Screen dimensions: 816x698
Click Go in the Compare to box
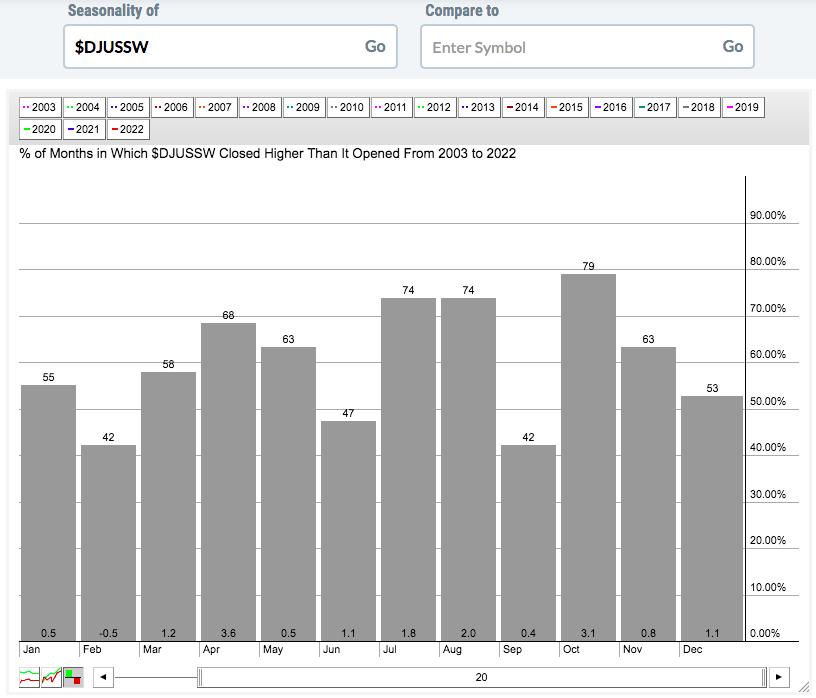point(733,46)
